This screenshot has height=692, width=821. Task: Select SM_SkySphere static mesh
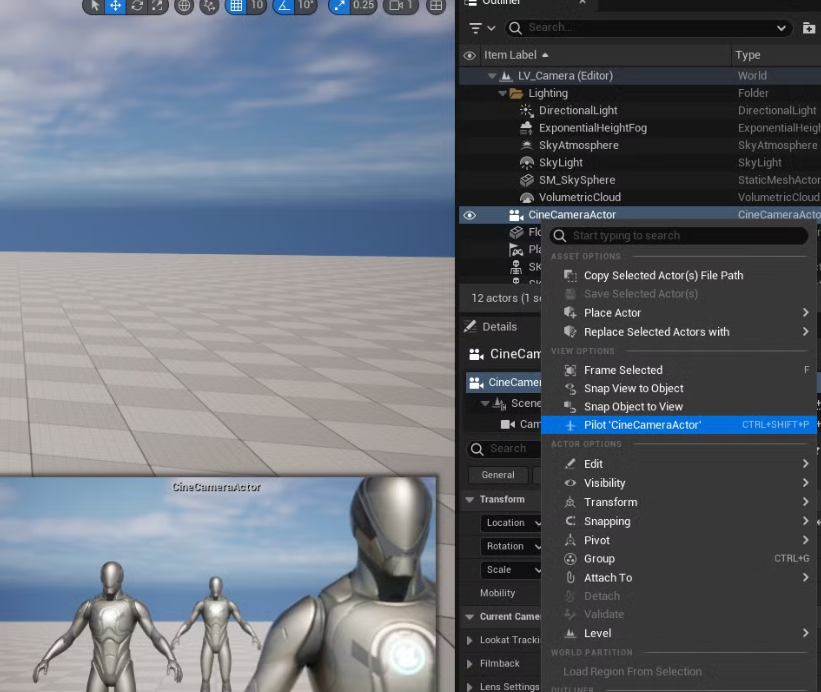pos(577,180)
